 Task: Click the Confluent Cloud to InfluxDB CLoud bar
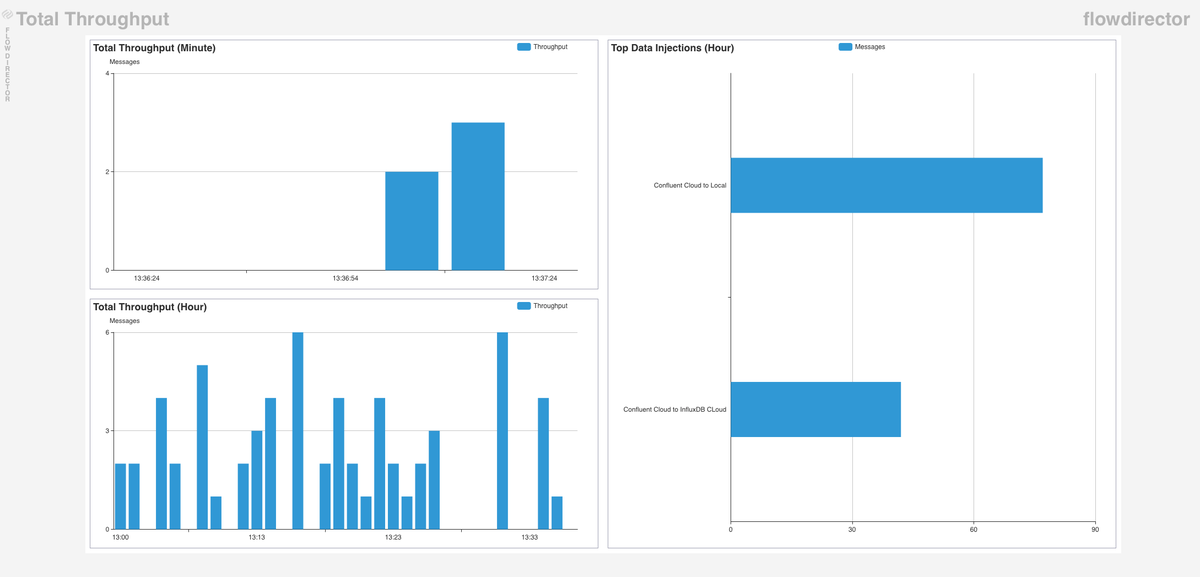point(816,409)
